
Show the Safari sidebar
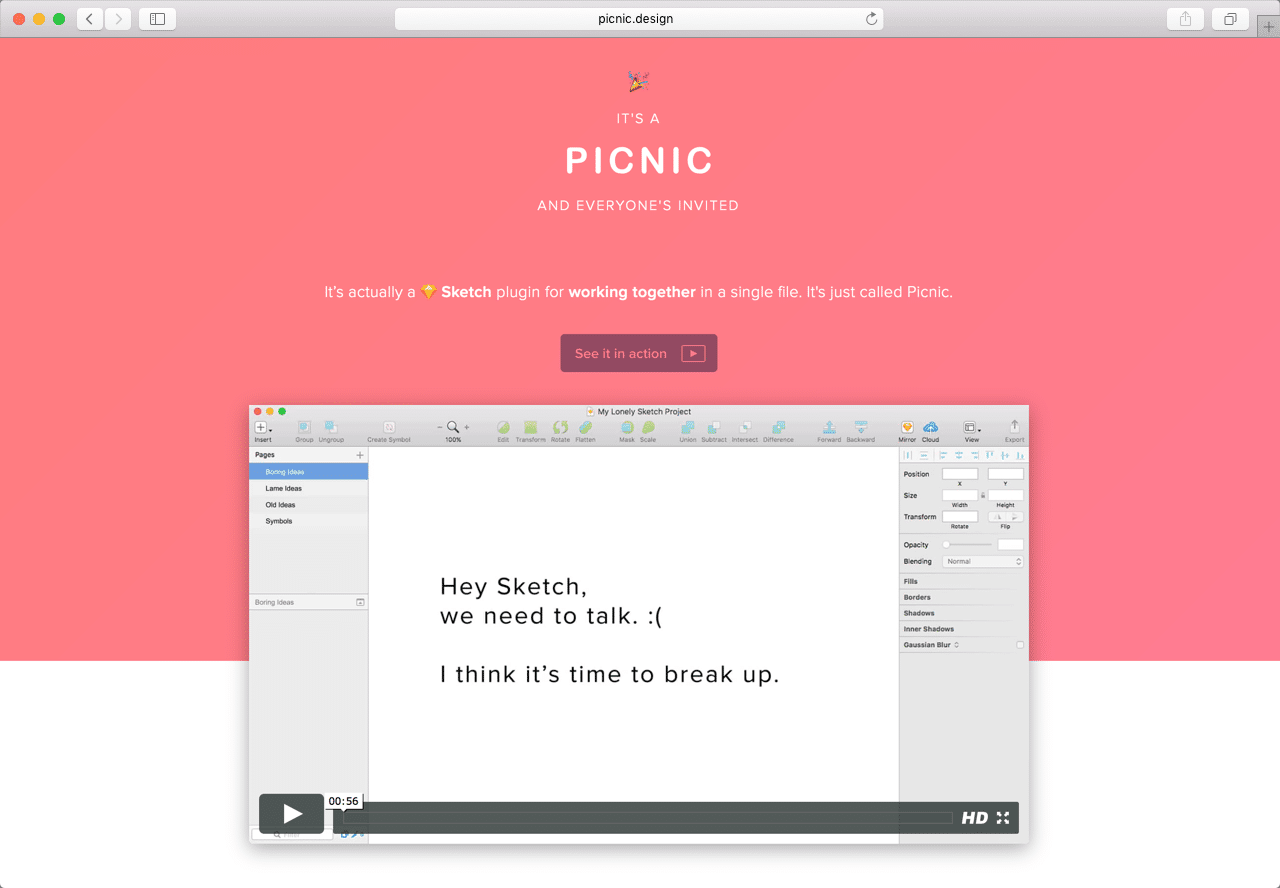157,19
